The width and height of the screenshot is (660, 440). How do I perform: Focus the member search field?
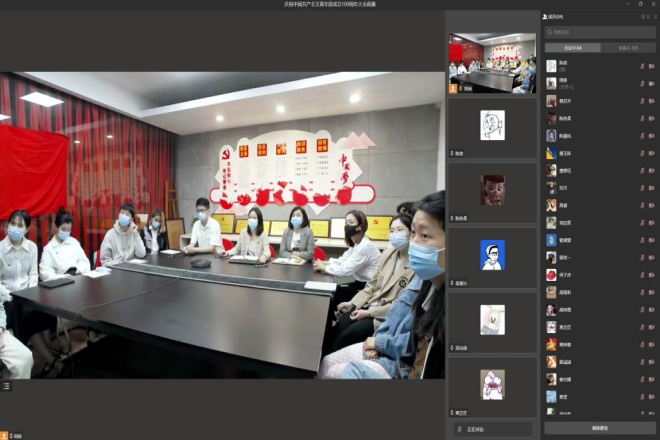600,32
